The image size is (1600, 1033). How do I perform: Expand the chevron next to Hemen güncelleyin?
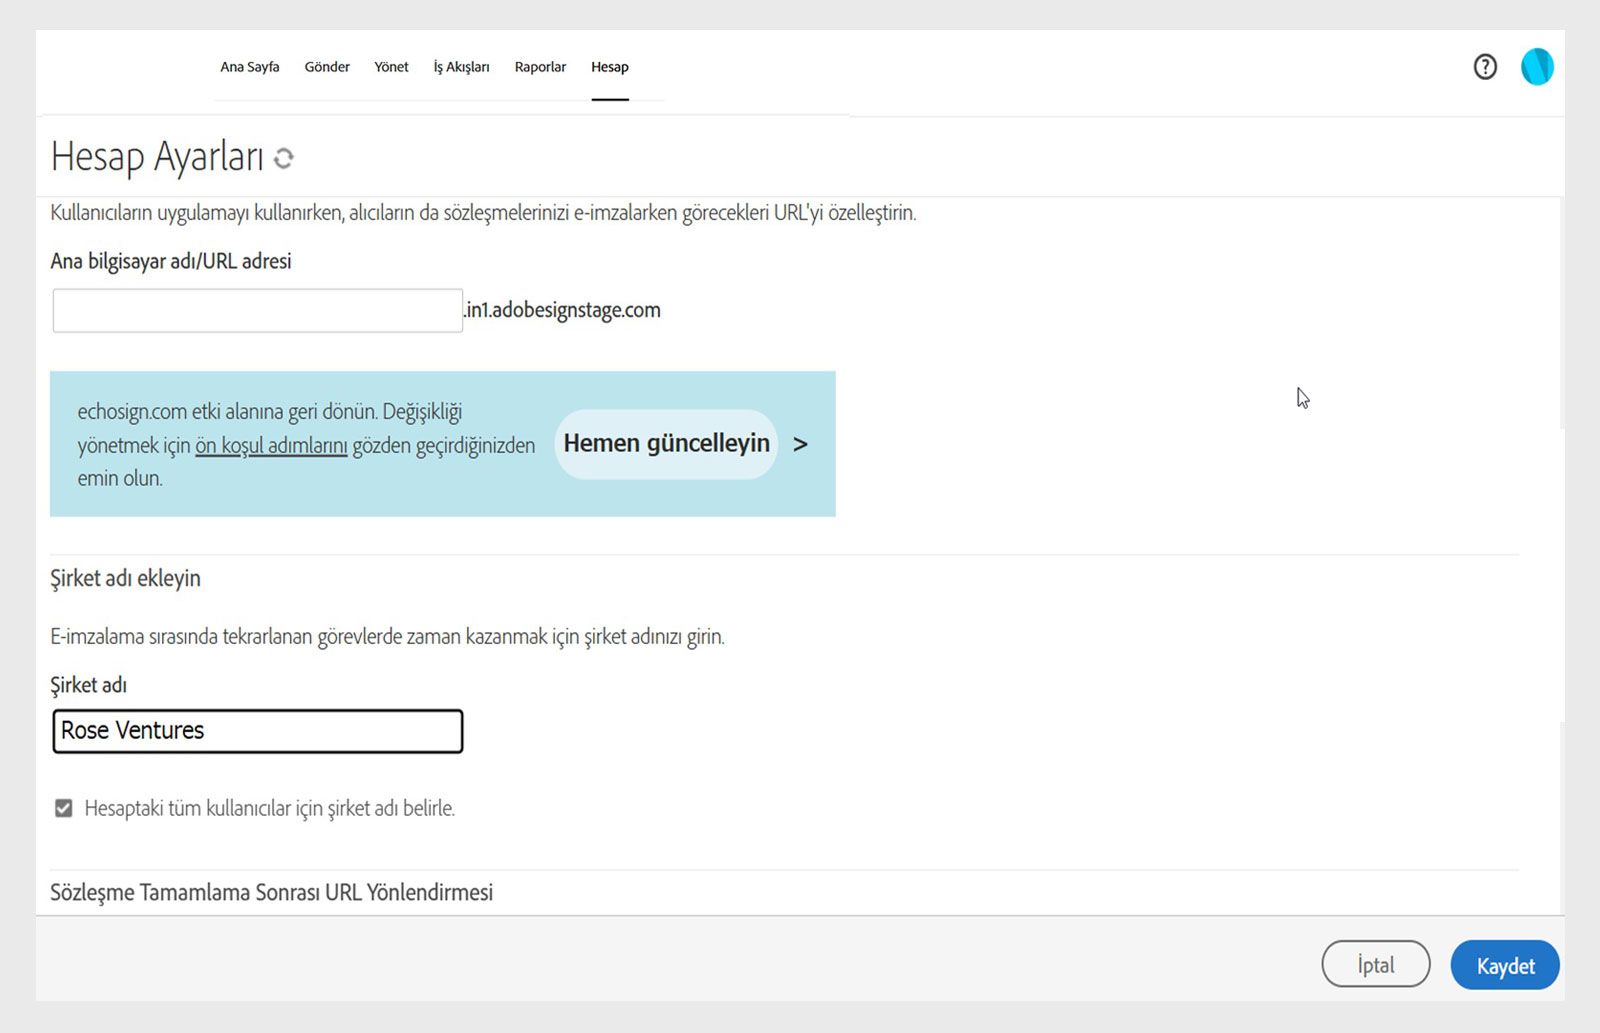pyautogui.click(x=800, y=444)
